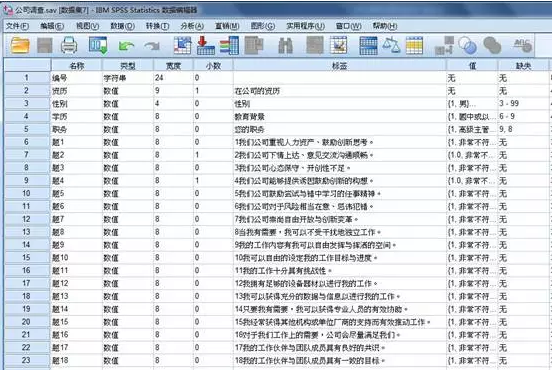Screen dimensions: 553x370
Task: Click the Undo green arrow icon
Action: [x=126, y=46]
